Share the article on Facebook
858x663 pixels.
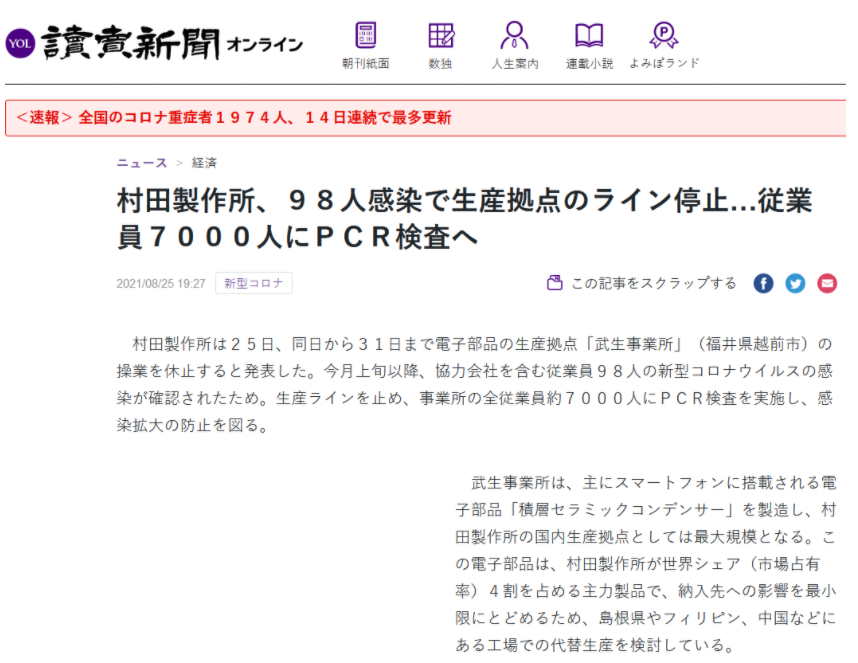(x=763, y=283)
